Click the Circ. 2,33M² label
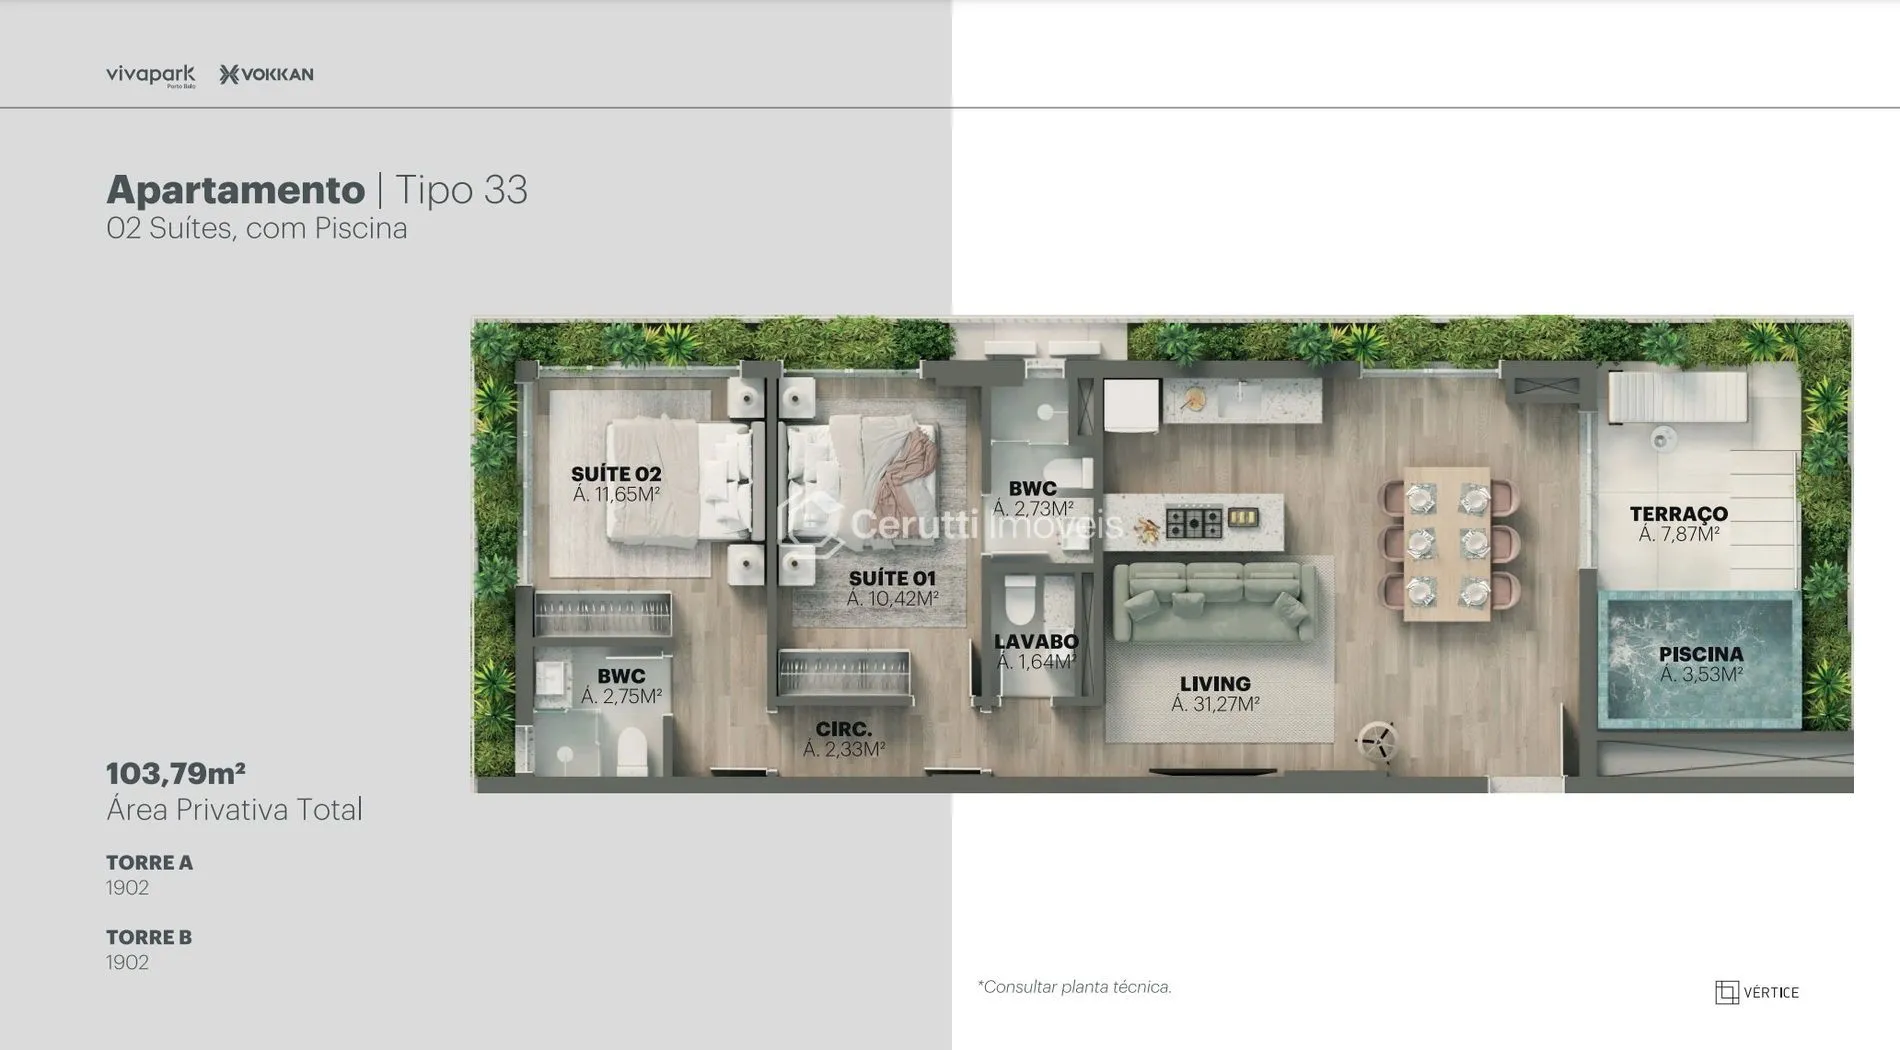This screenshot has width=1900, height=1050. coord(843,739)
